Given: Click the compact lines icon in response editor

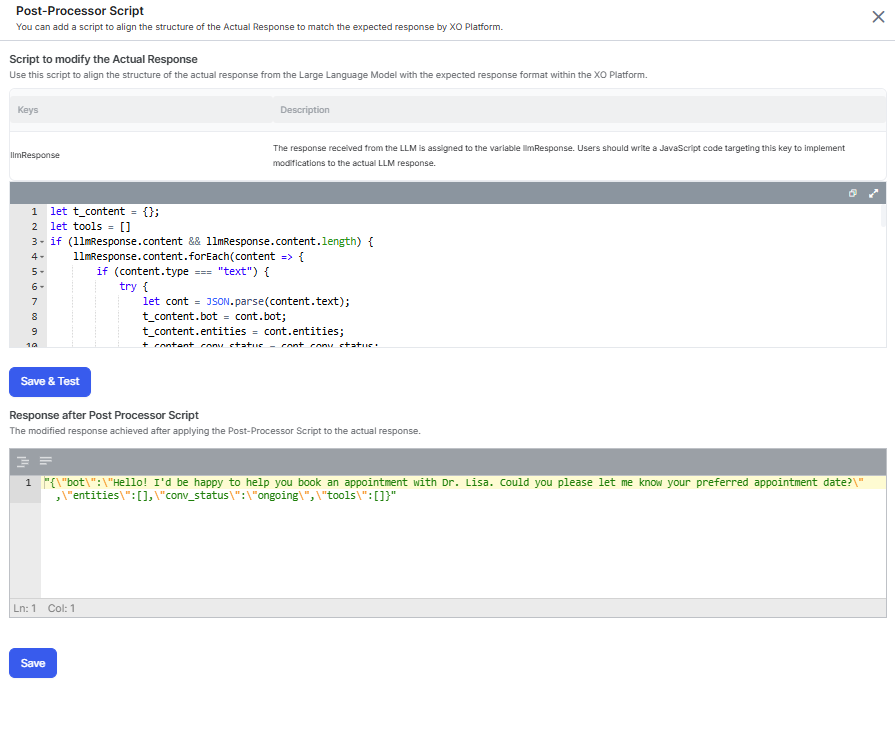Looking at the screenshot, I should pos(45,461).
